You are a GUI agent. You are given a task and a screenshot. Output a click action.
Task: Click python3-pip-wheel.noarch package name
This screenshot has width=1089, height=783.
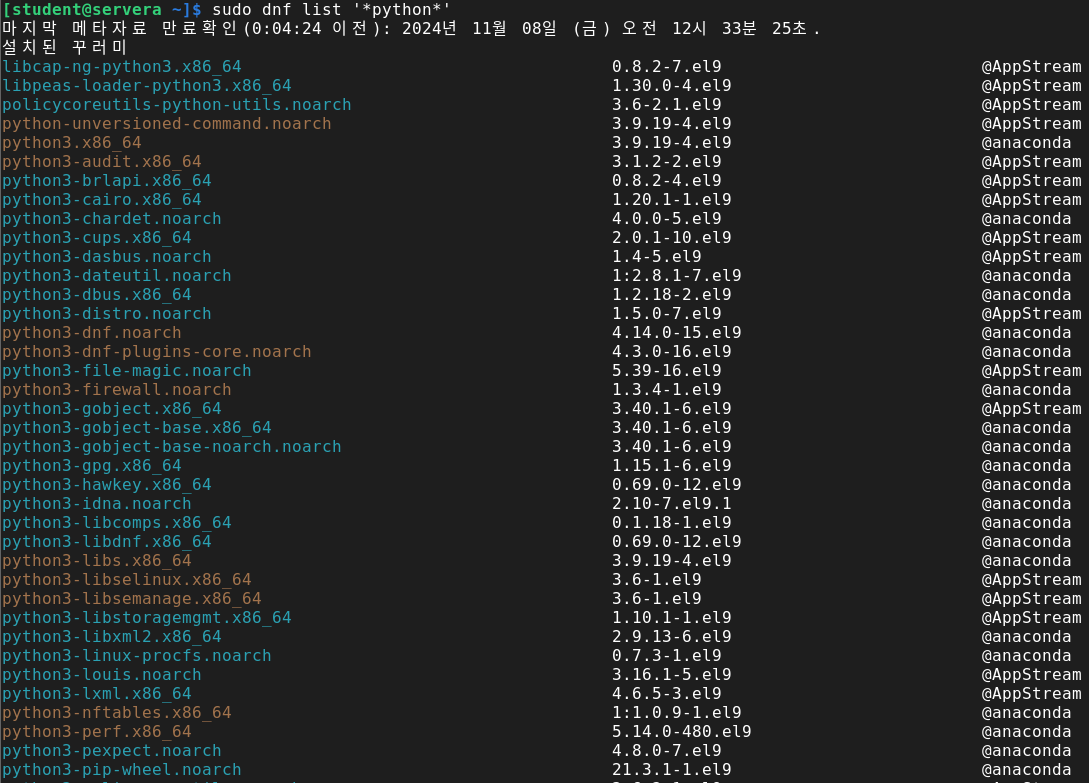click(122, 769)
